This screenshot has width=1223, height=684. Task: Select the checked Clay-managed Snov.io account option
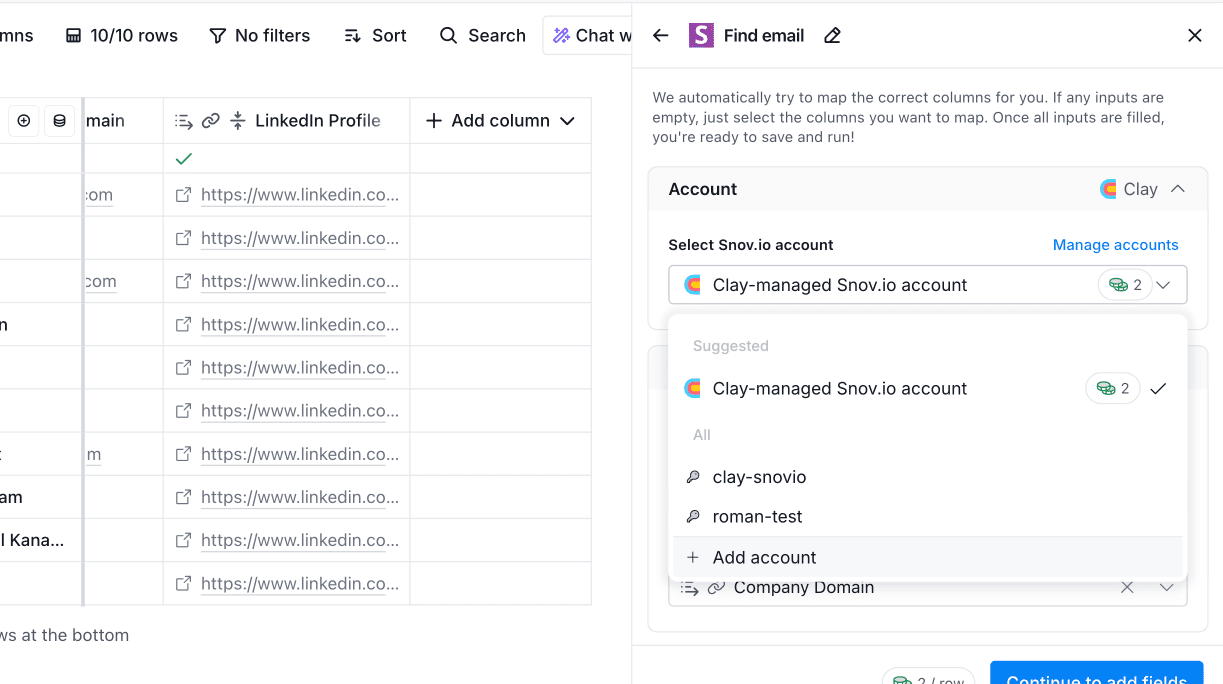[840, 389]
